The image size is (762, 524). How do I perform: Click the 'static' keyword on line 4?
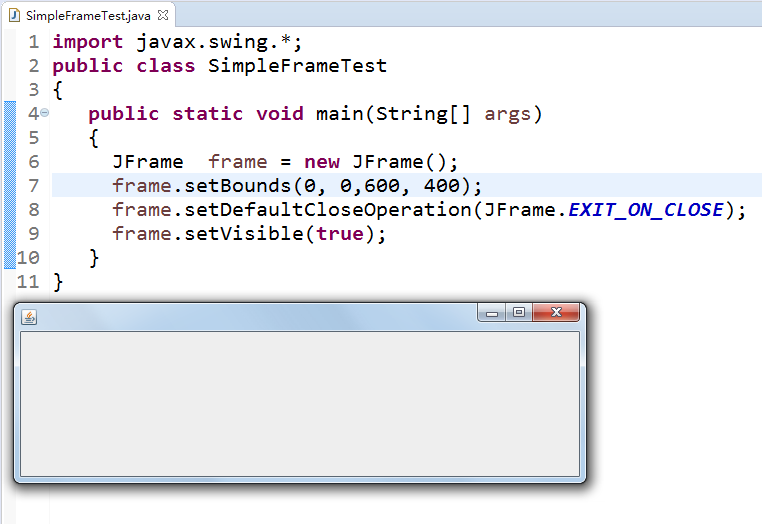[x=208, y=114]
